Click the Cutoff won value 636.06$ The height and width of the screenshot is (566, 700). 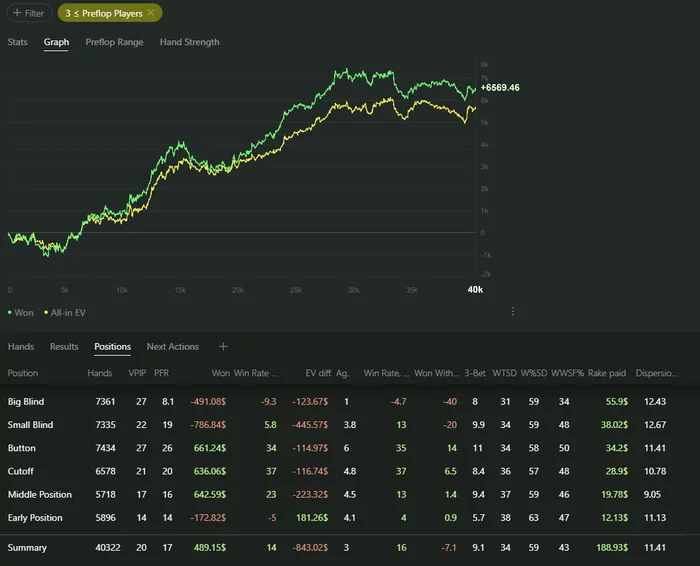210,471
